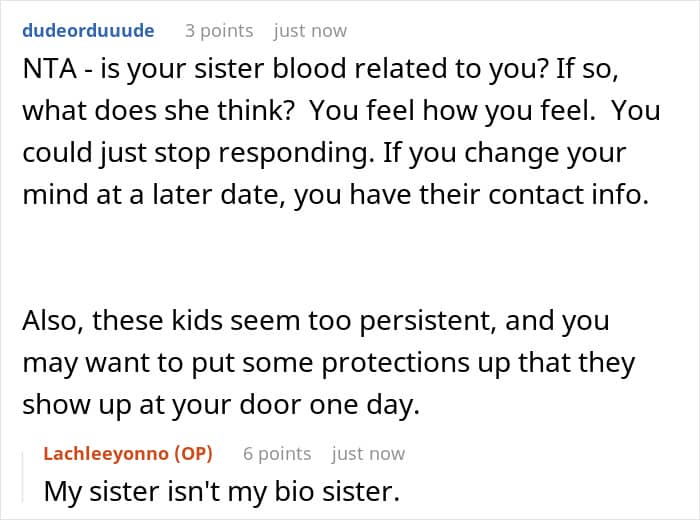This screenshot has width=700, height=520.
Task: Click dudeorduuude's "just now" timestamp
Action: (310, 30)
